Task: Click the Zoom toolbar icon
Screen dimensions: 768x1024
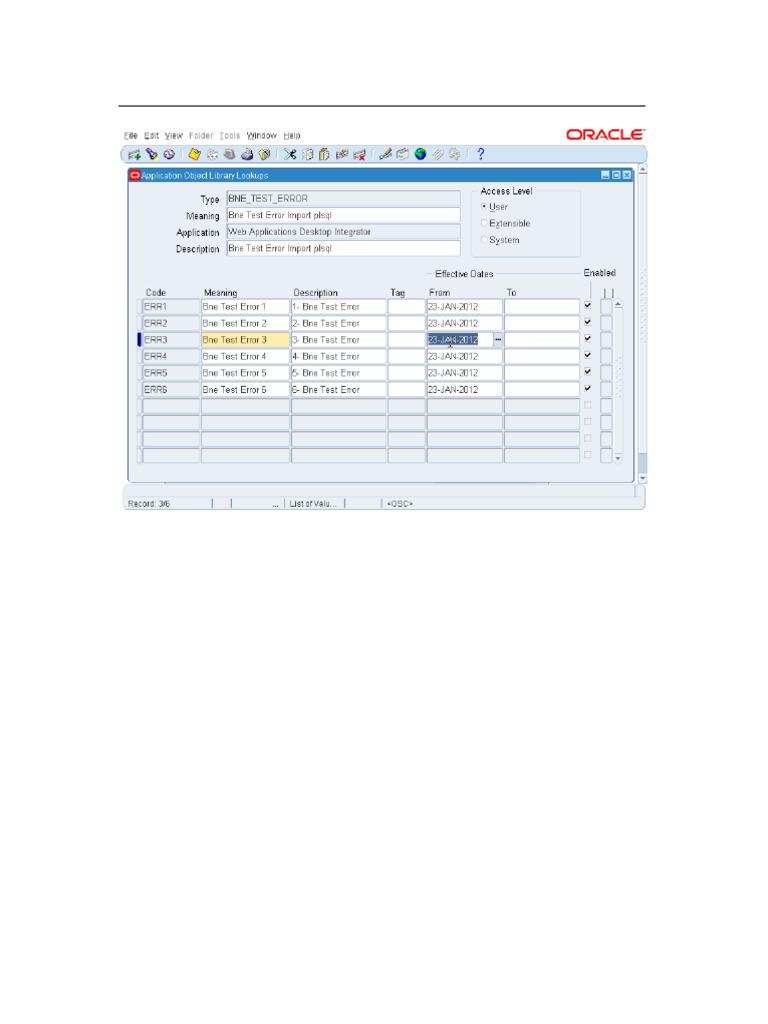Action: tap(402, 155)
